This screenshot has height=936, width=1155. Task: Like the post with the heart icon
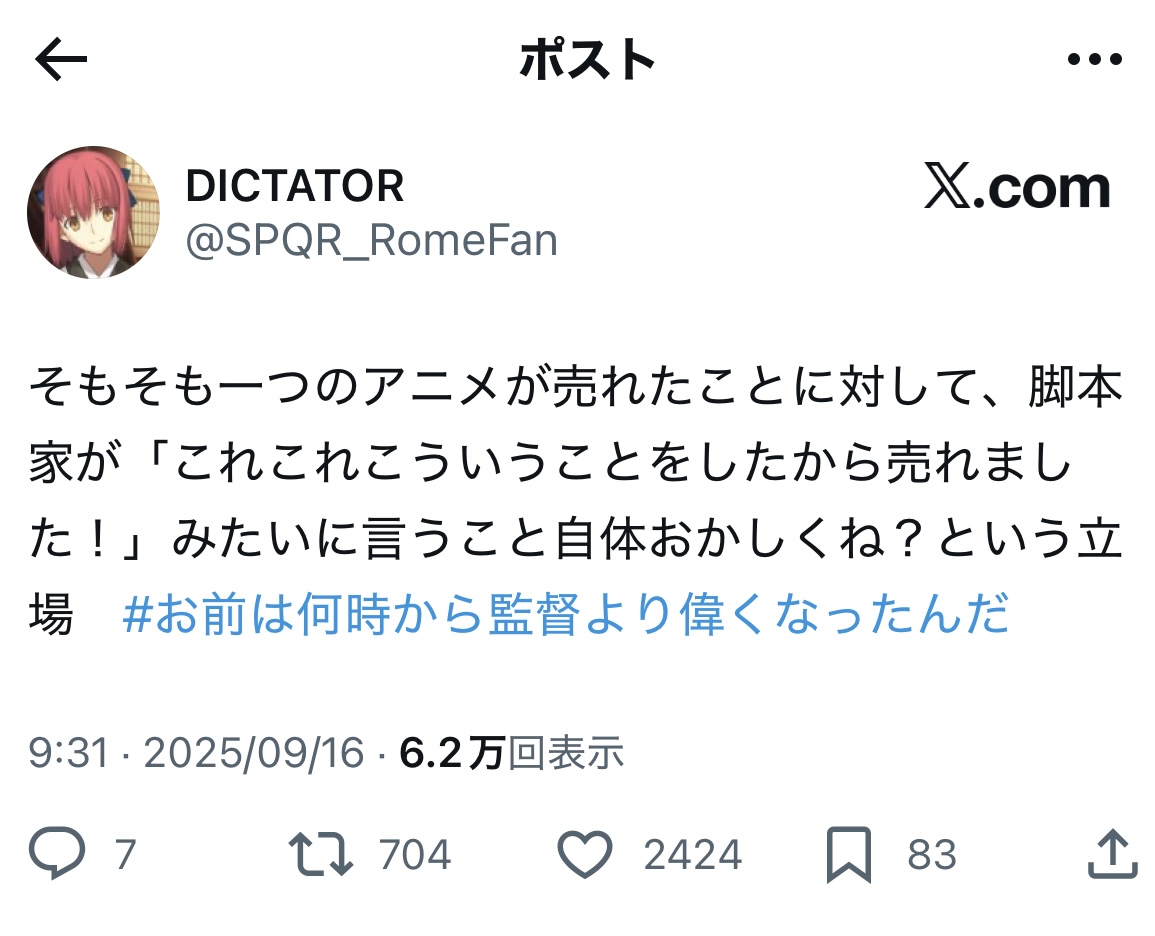pos(584,854)
